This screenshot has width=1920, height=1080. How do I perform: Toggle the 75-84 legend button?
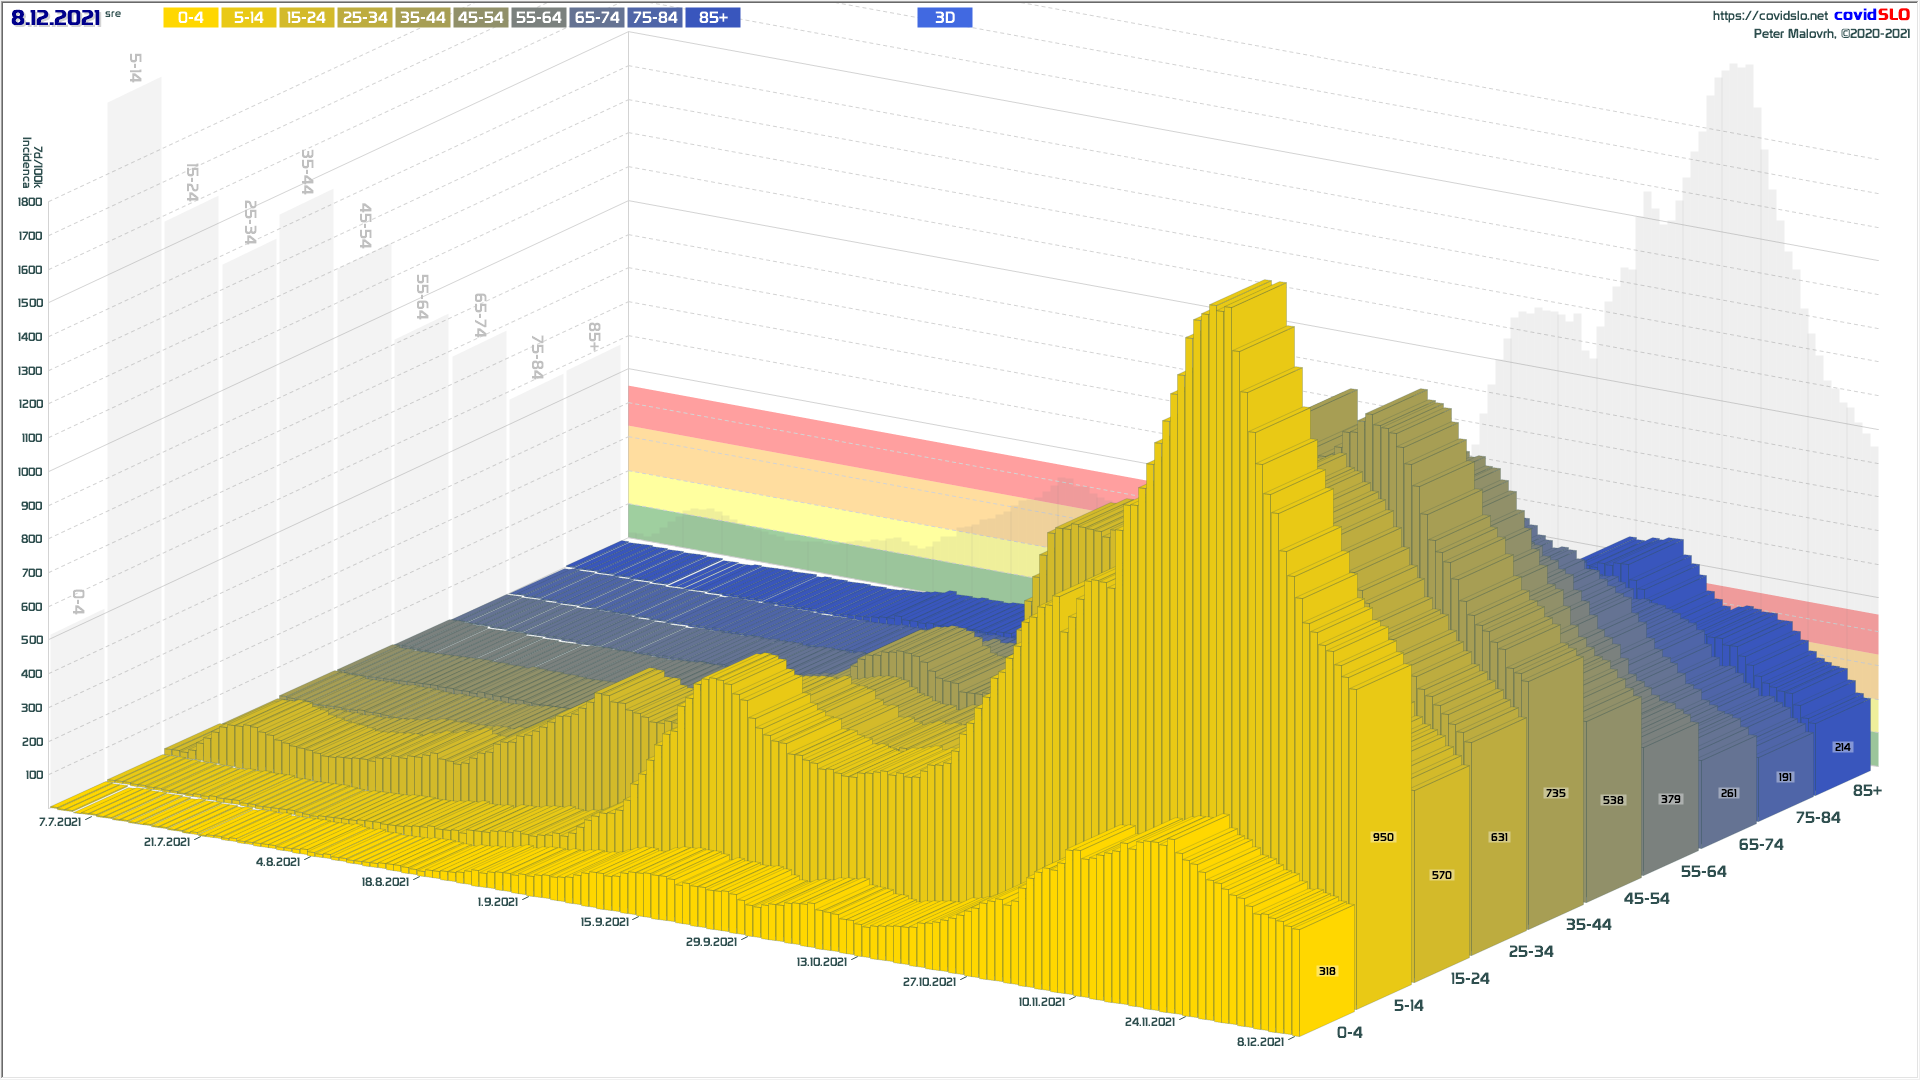(655, 18)
